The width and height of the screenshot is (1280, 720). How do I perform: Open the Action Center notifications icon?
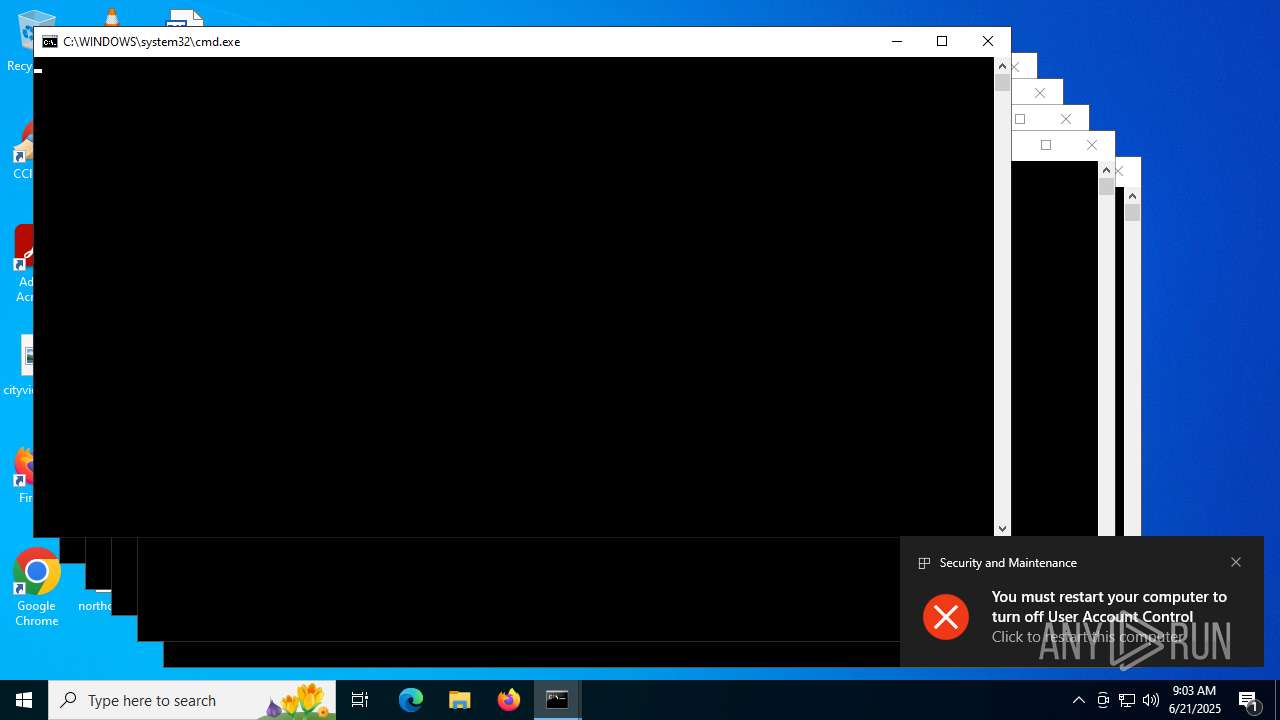point(1249,700)
